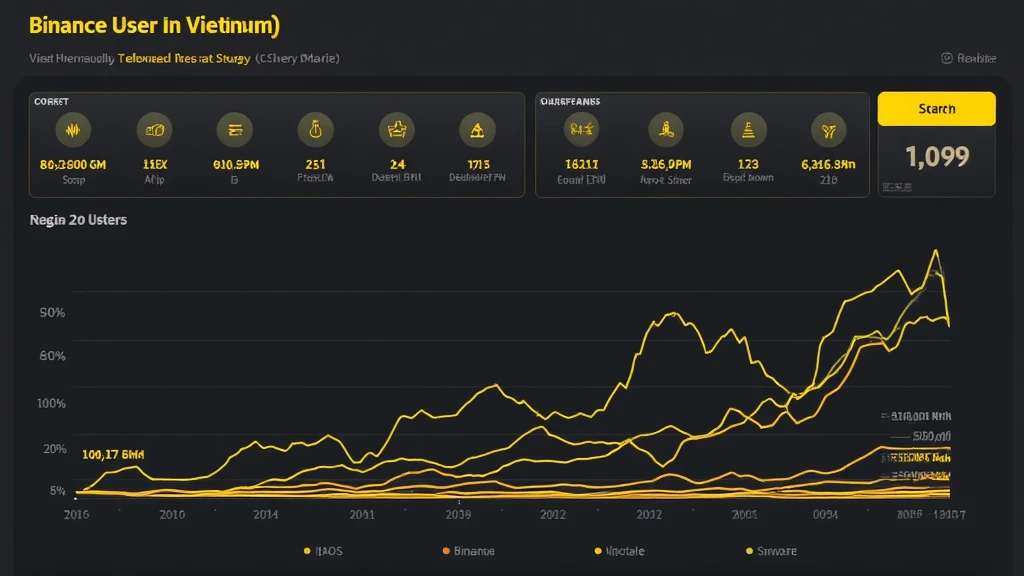Click the waveform icon above 80,2800 GM

tap(73, 130)
